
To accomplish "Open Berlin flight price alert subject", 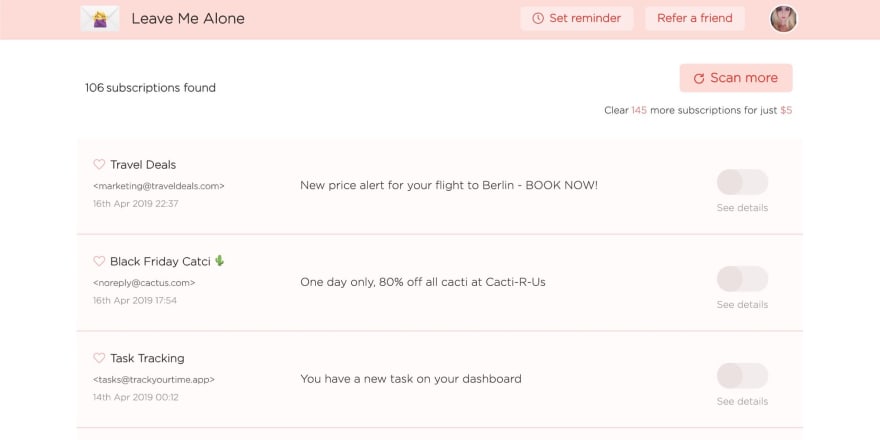I will [x=449, y=185].
